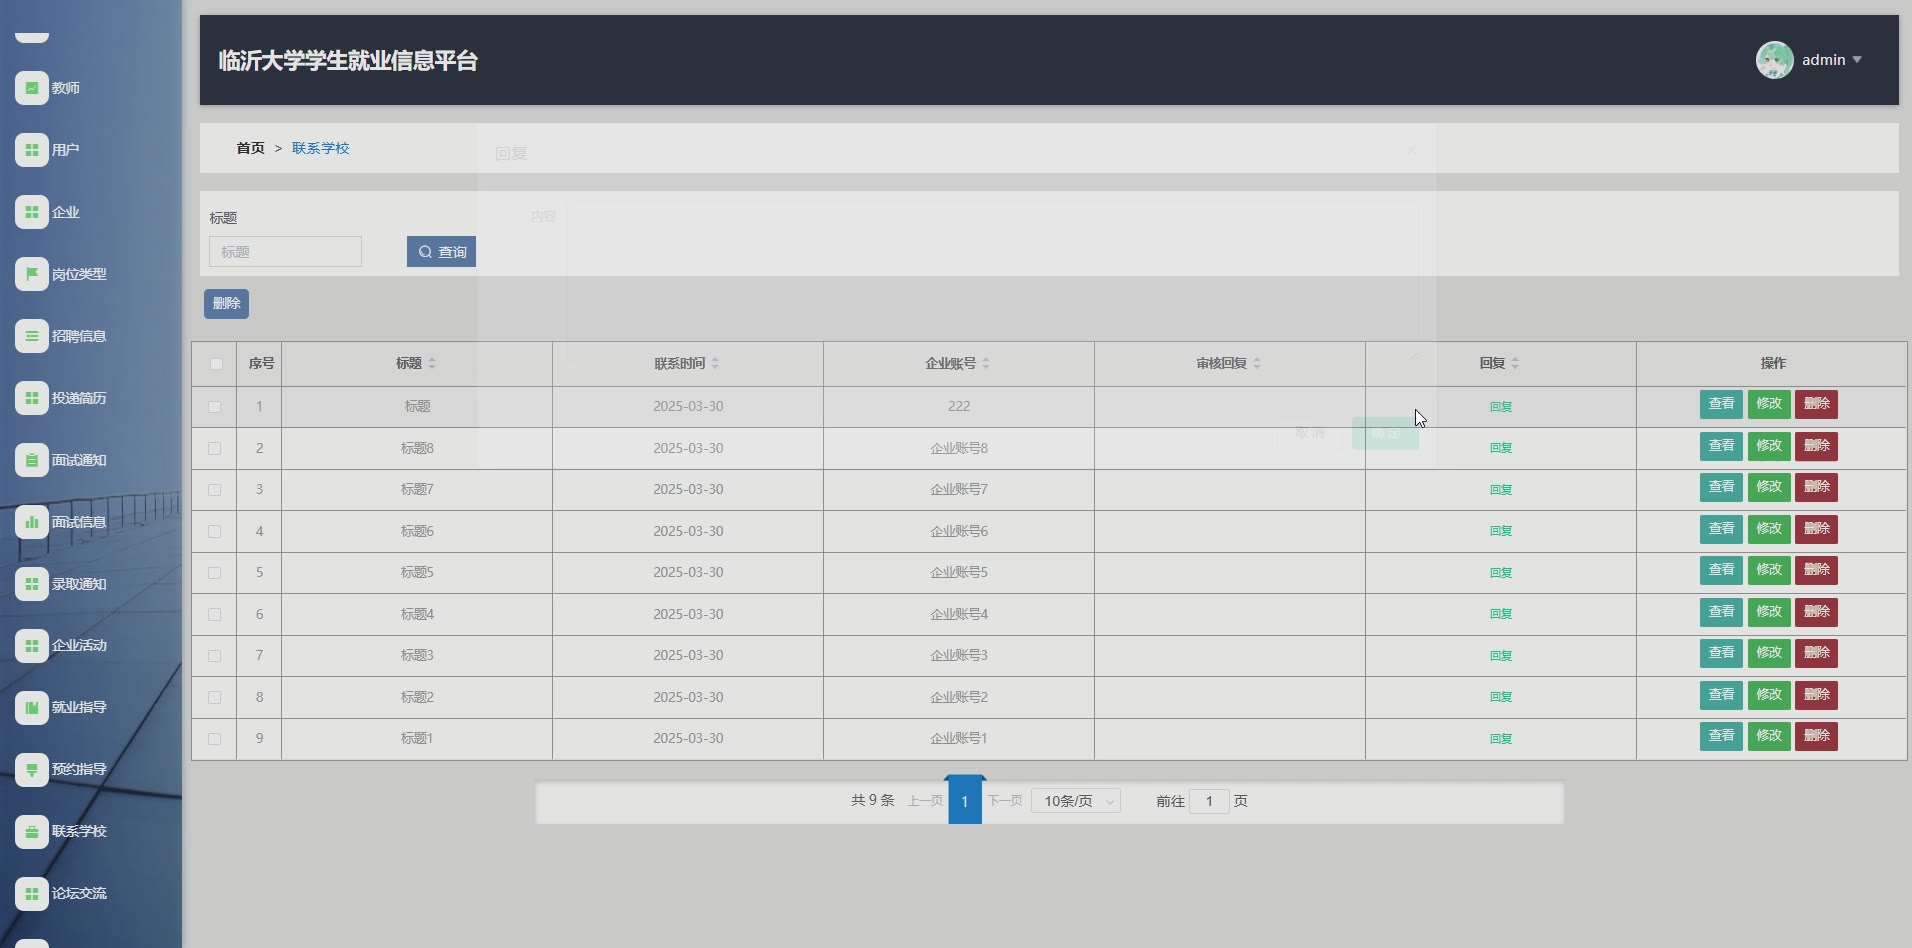Select the checkbox for row 标题6
The width and height of the screenshot is (1912, 948).
(x=214, y=532)
